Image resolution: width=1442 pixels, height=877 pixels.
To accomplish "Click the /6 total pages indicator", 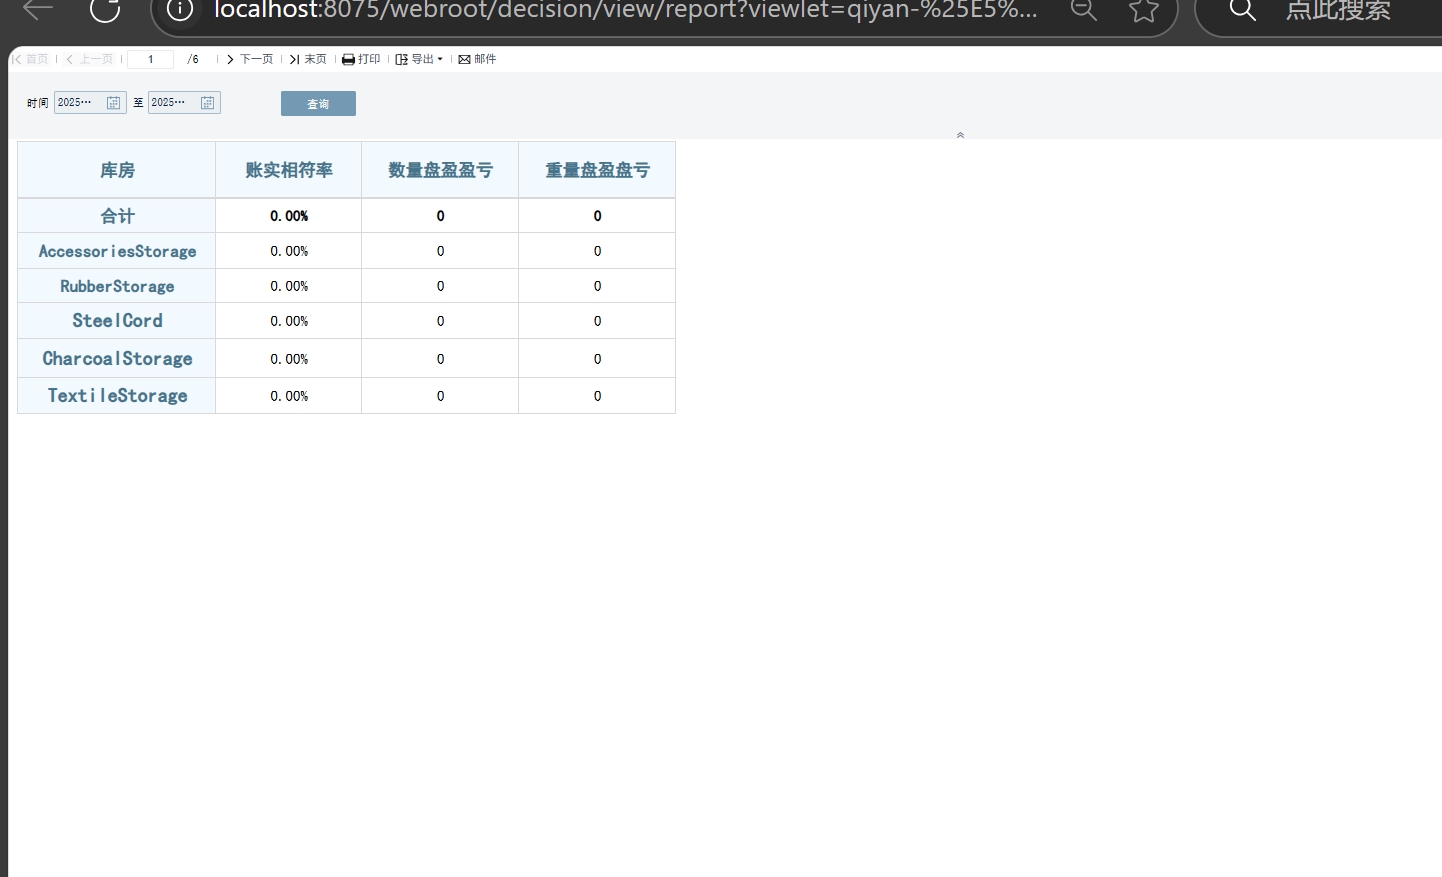I will (193, 59).
